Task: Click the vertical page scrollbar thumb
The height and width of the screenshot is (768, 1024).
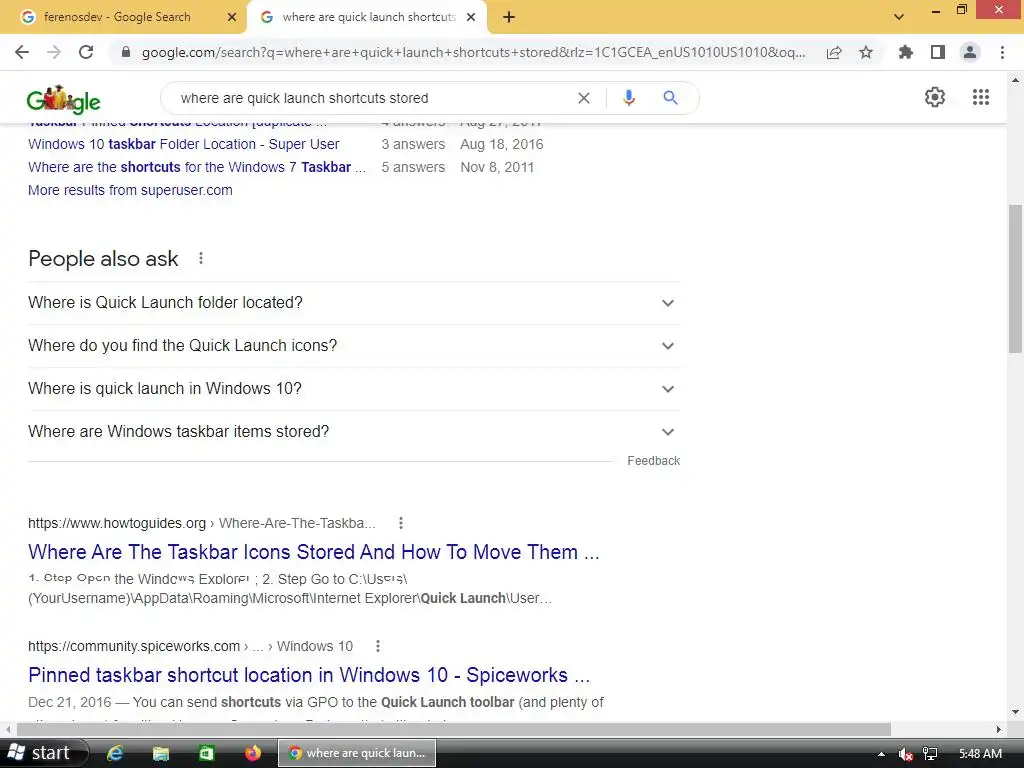Action: (1016, 280)
